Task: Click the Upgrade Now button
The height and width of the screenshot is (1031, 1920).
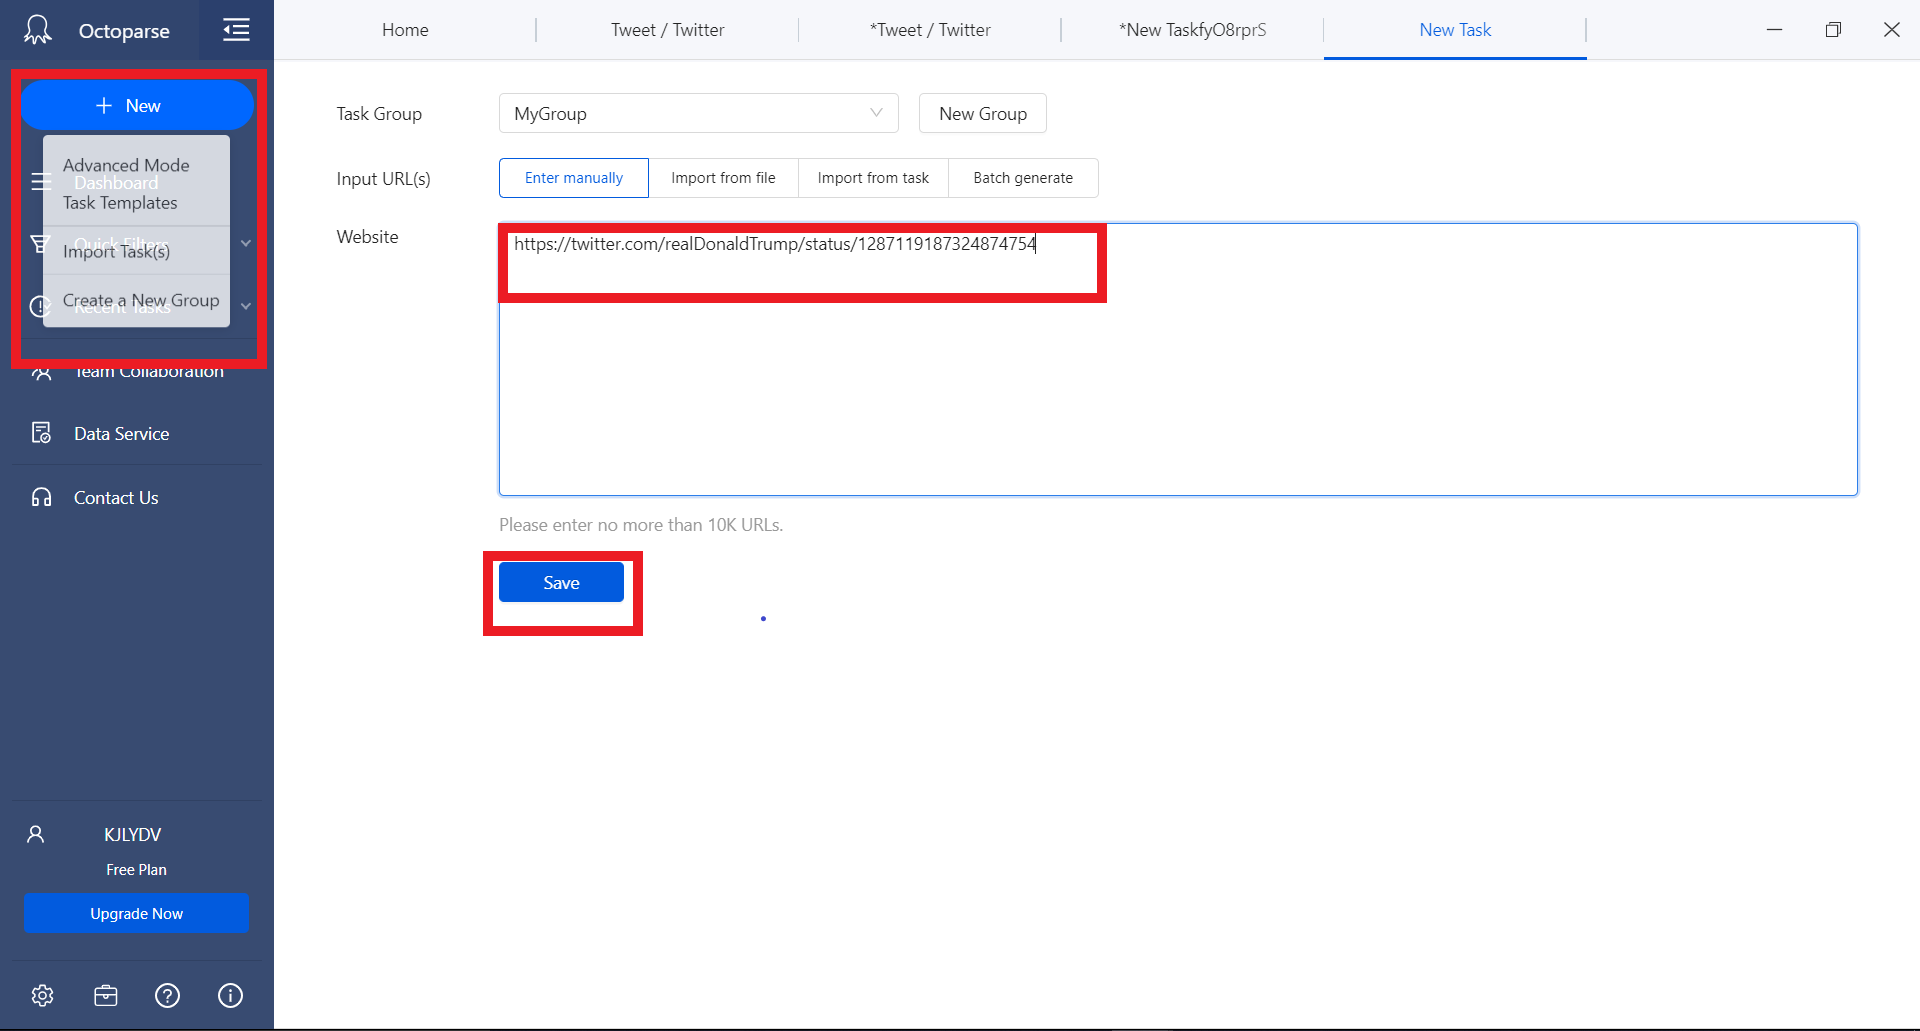Action: 136,914
